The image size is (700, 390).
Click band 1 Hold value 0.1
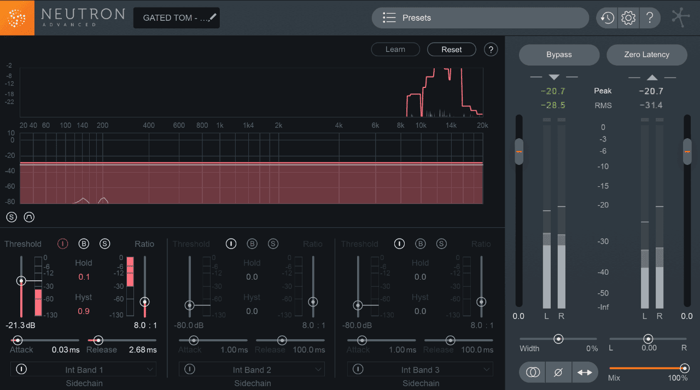point(84,277)
